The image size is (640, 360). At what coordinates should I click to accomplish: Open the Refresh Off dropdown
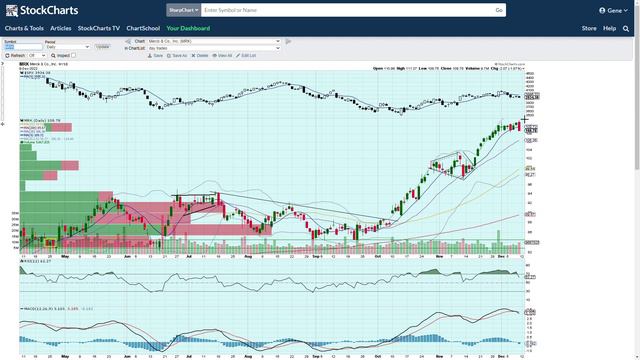click(x=37, y=56)
